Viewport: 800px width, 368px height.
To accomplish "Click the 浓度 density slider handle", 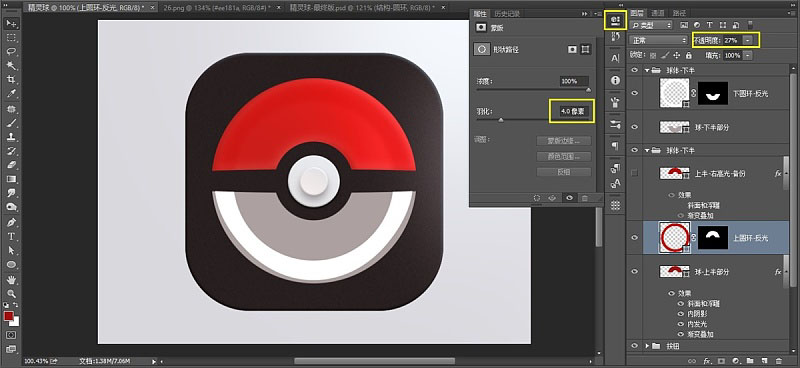I will click(588, 89).
